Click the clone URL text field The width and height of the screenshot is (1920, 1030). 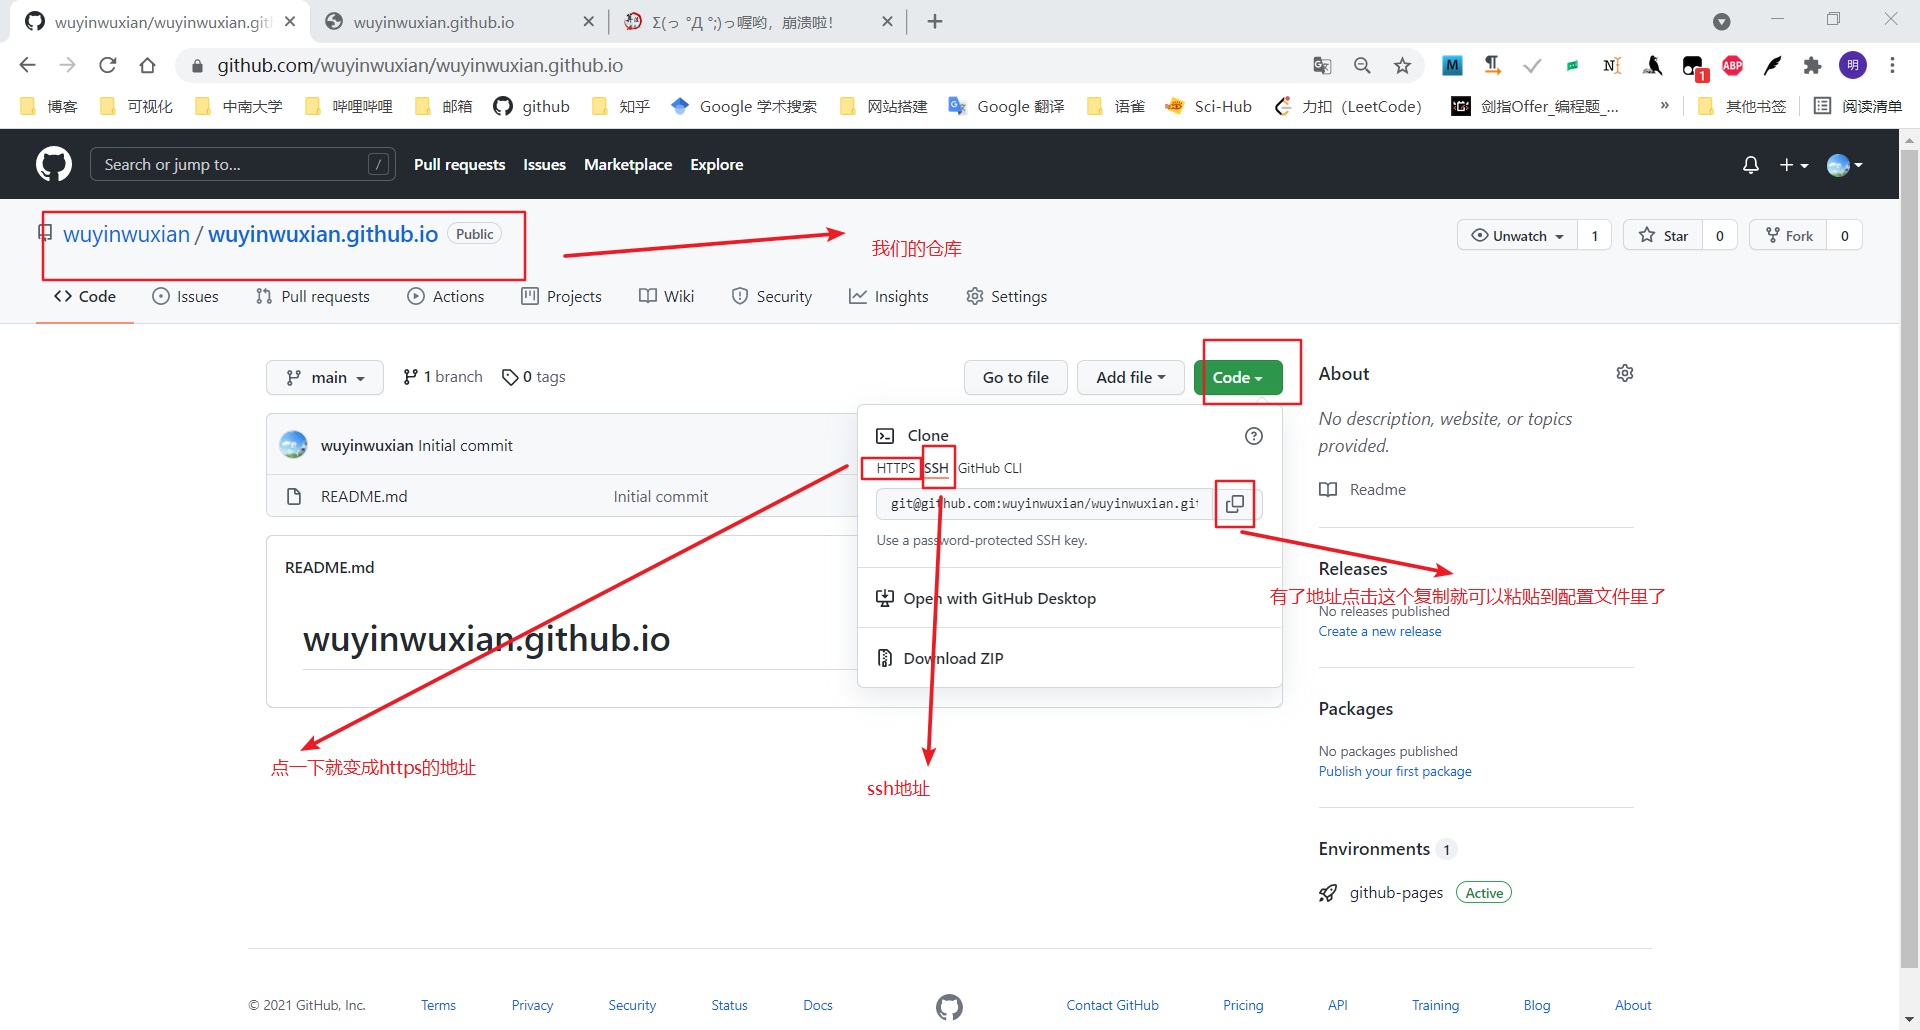[1045, 504]
